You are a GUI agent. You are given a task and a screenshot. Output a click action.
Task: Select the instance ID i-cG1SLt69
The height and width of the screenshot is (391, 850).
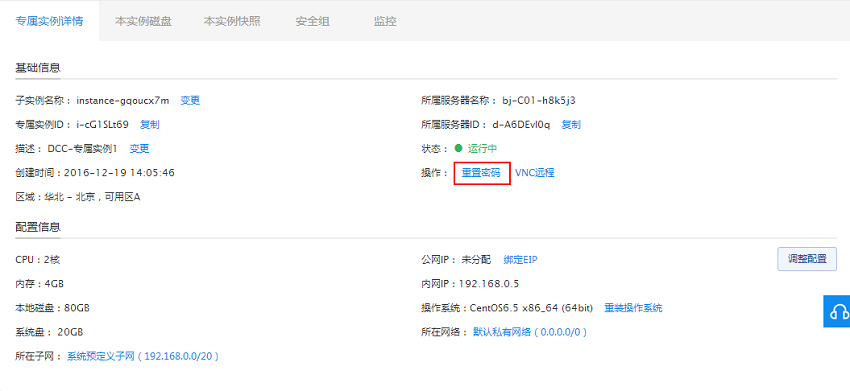pos(102,125)
